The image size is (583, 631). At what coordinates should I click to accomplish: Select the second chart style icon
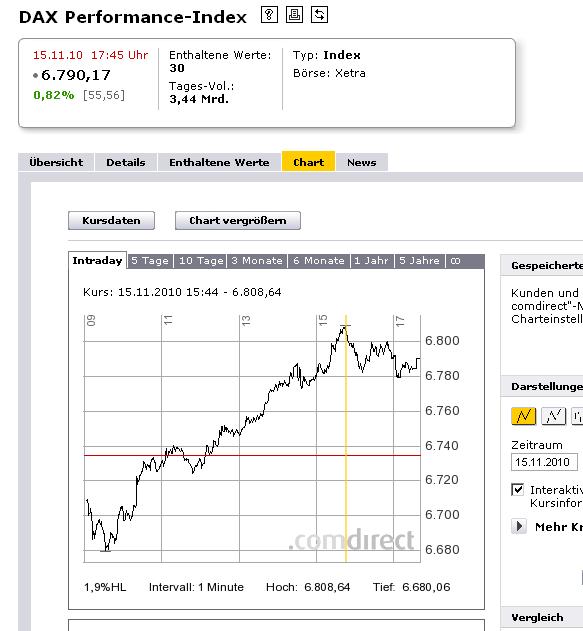(554, 416)
